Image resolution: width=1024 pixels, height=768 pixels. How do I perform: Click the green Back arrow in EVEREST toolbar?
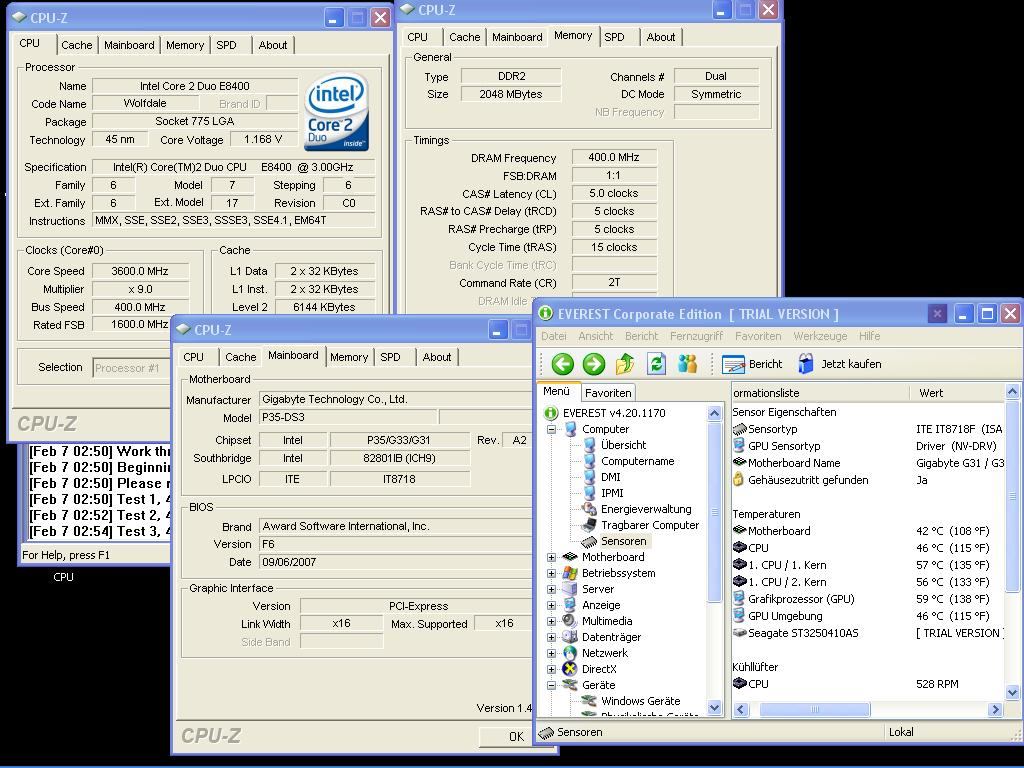pos(562,364)
